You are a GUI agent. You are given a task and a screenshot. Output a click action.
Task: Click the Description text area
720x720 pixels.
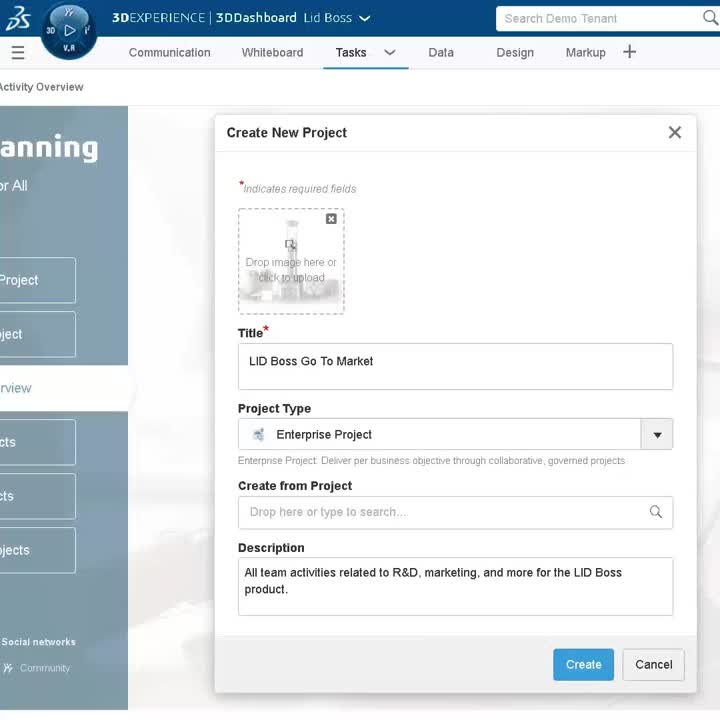pos(456,586)
